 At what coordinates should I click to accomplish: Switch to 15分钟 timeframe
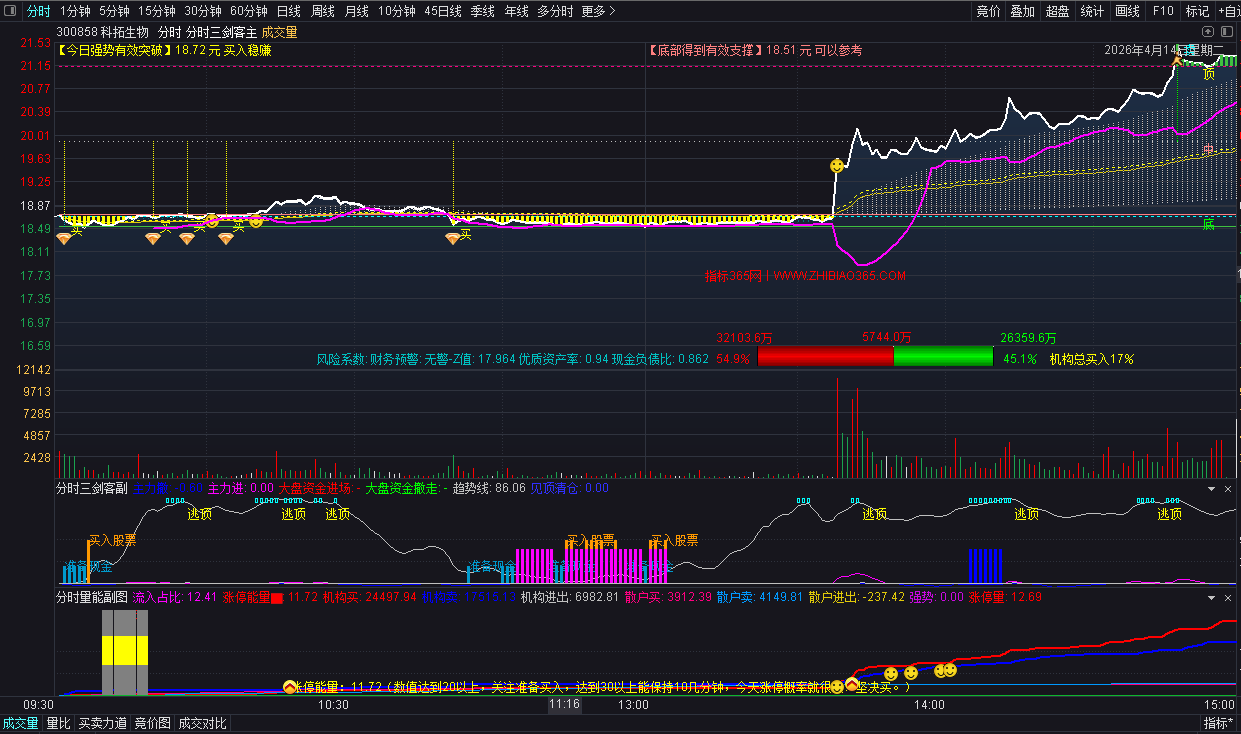[x=157, y=11]
